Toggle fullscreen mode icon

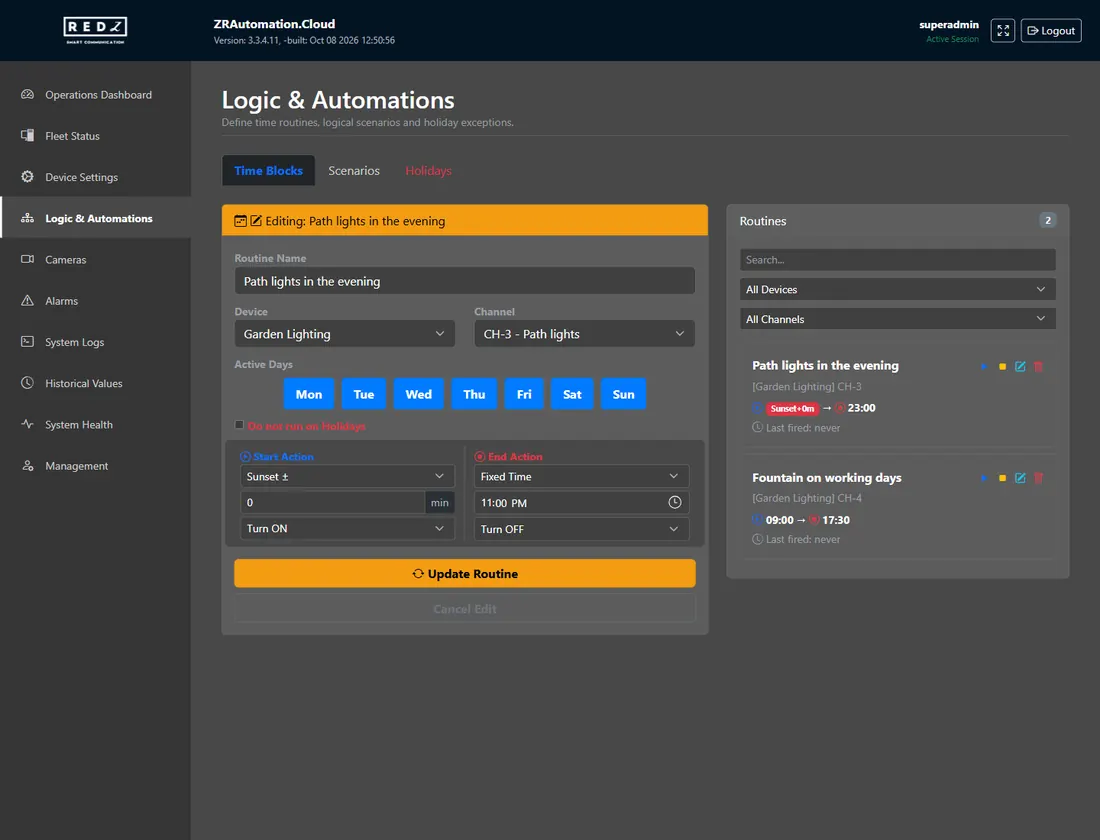(1002, 30)
